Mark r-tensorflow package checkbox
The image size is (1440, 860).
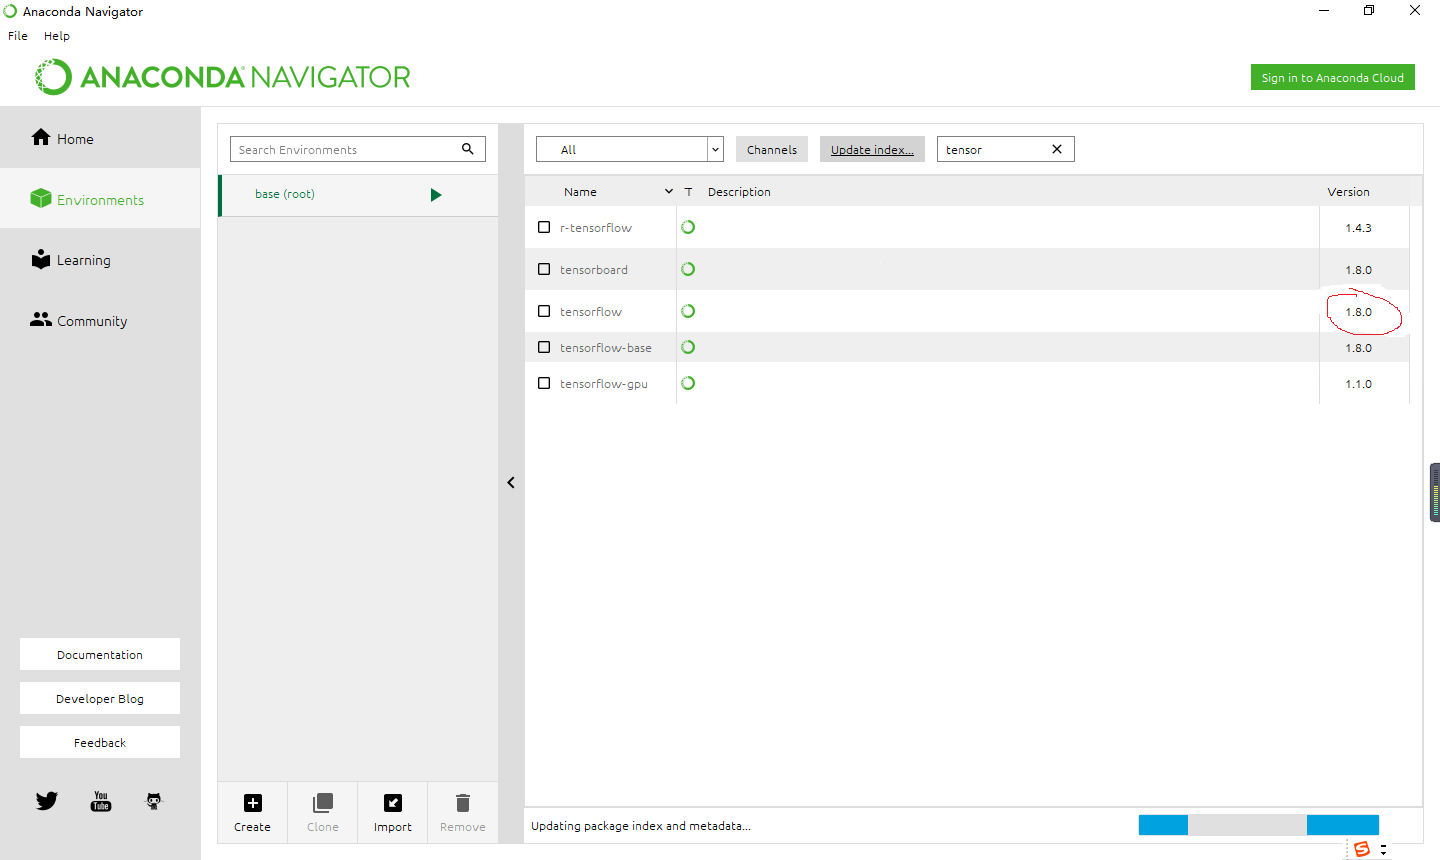tap(544, 227)
